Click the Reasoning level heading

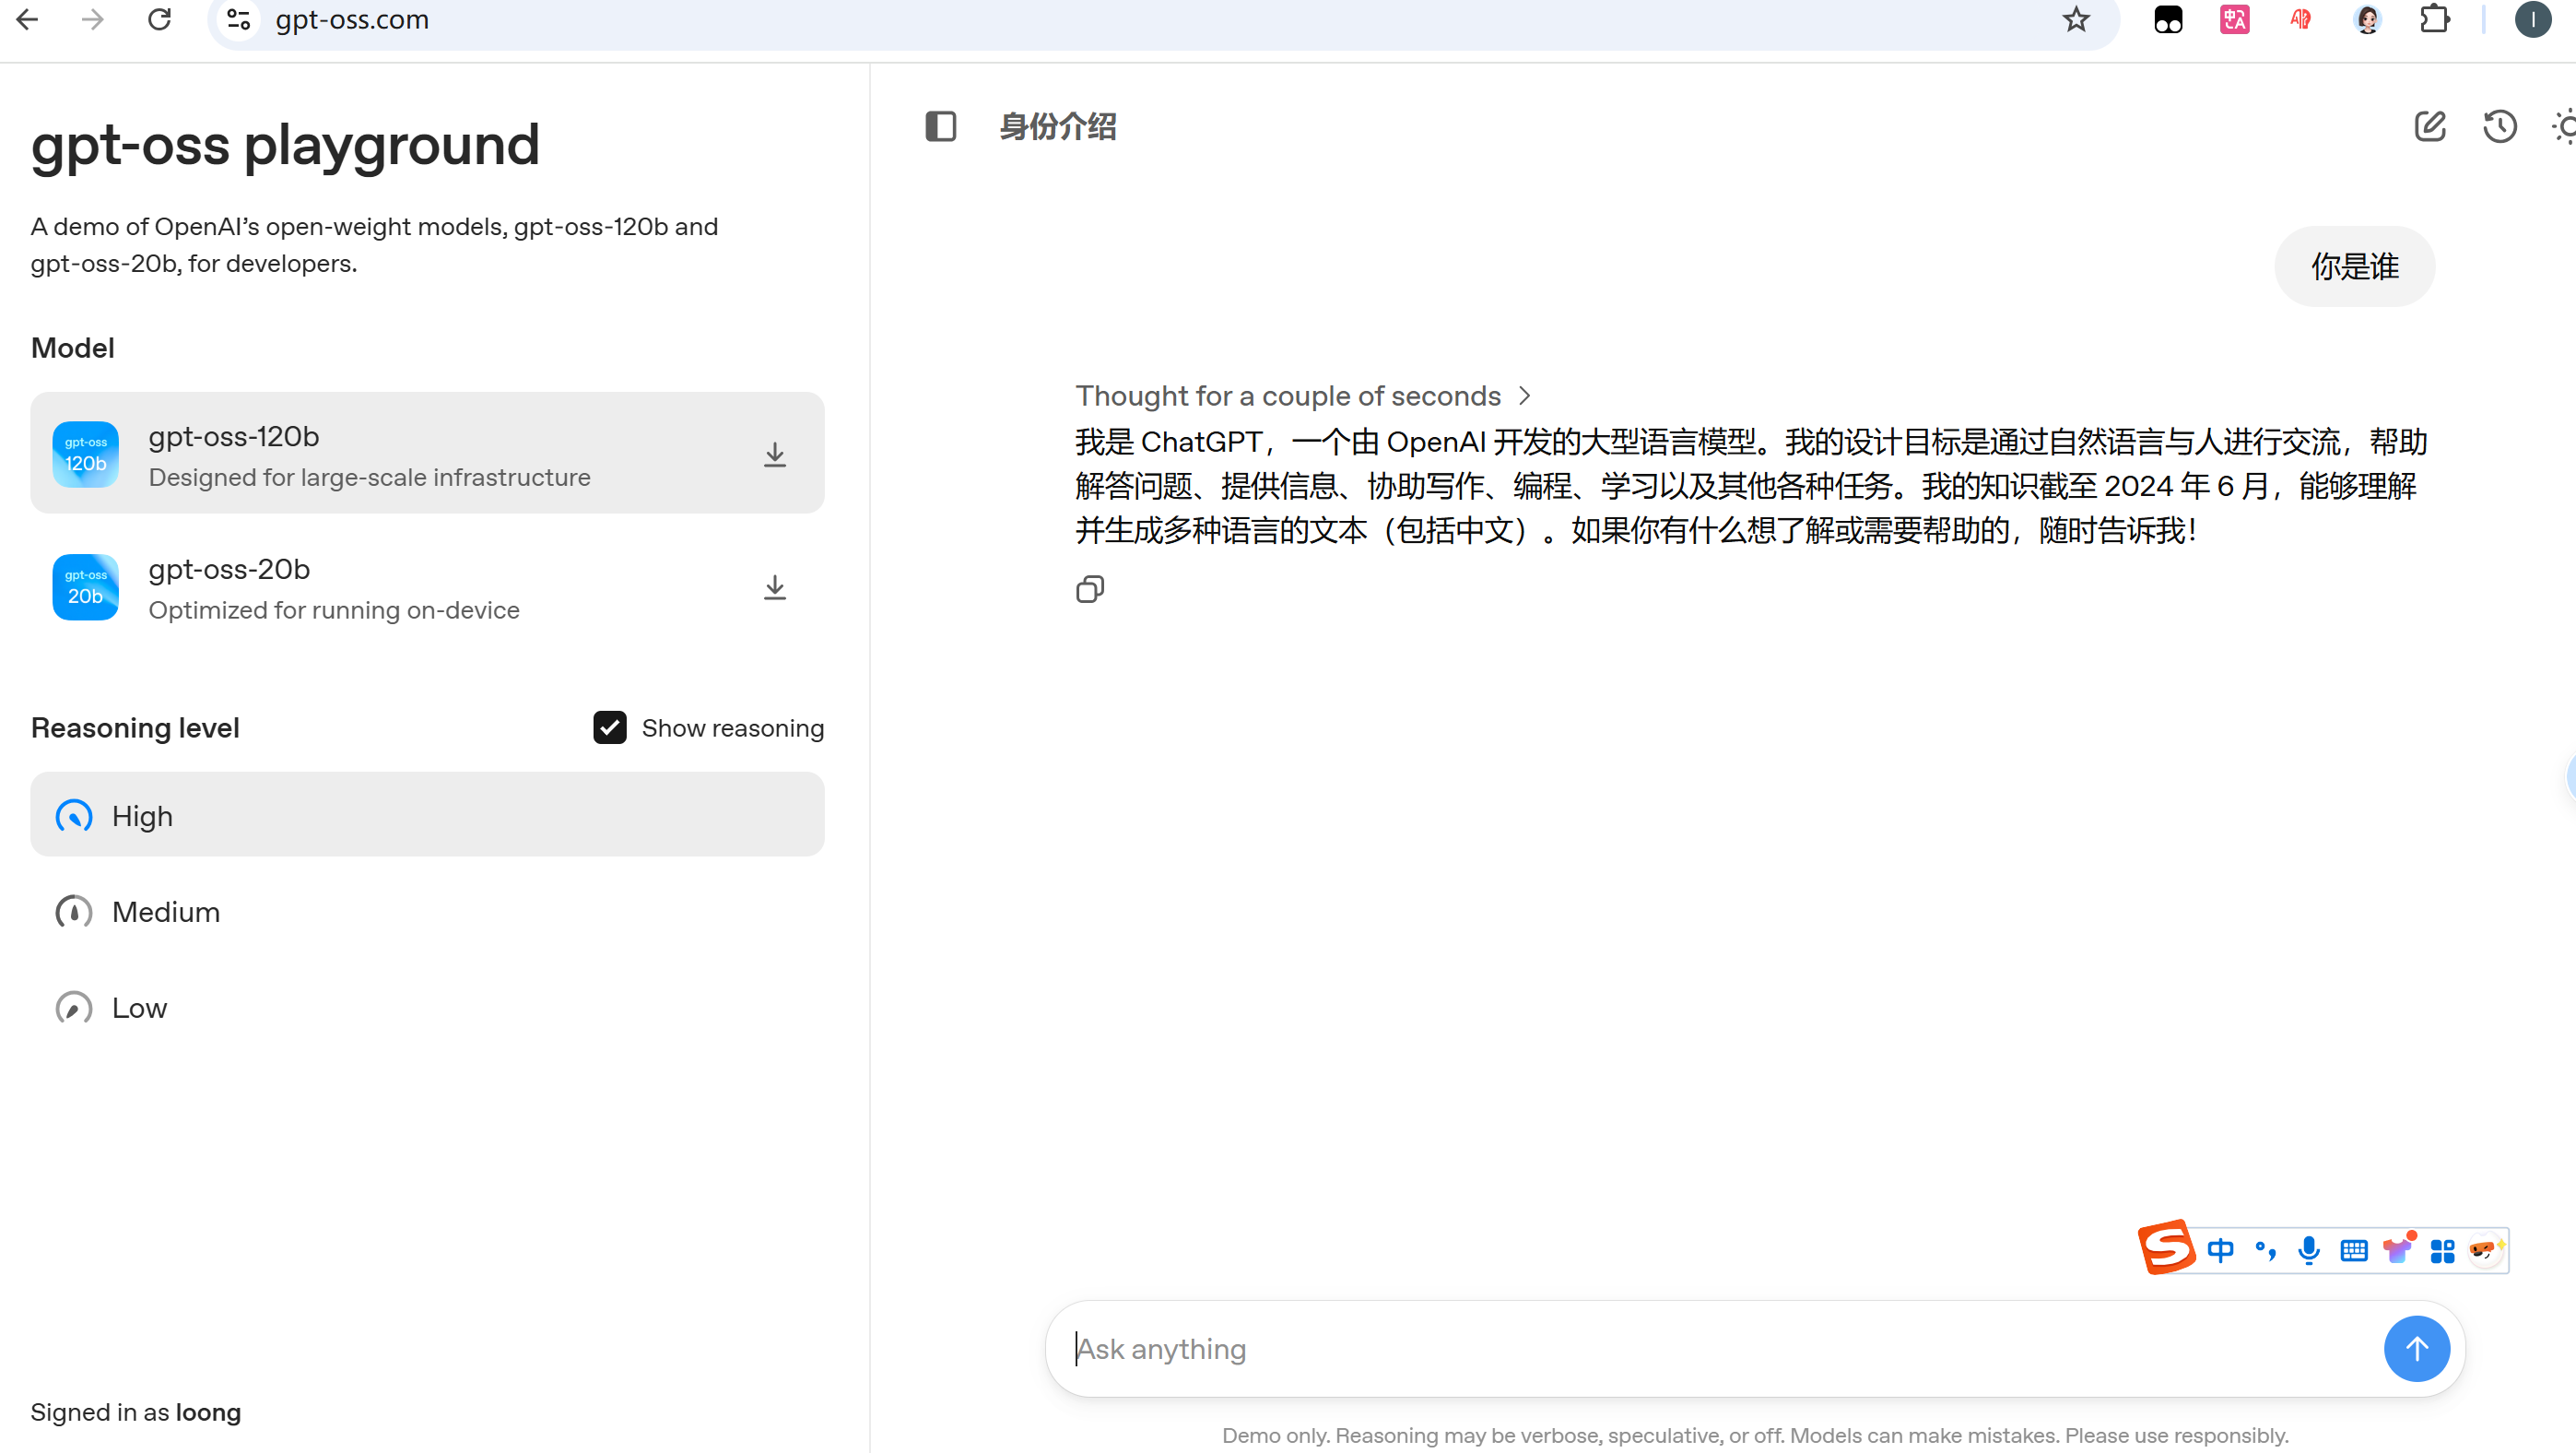pyautogui.click(x=135, y=727)
